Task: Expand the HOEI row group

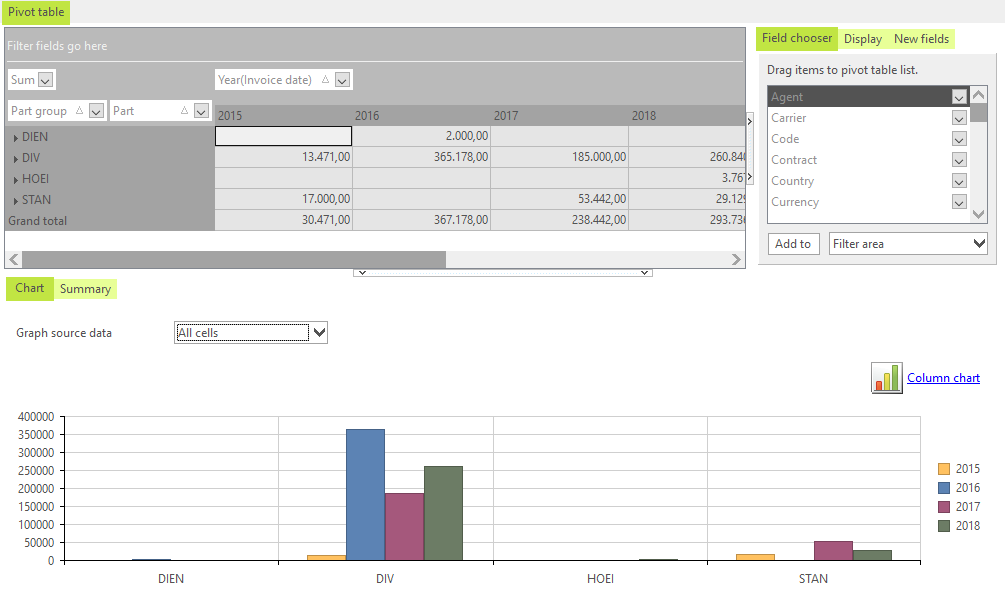Action: coord(13,178)
